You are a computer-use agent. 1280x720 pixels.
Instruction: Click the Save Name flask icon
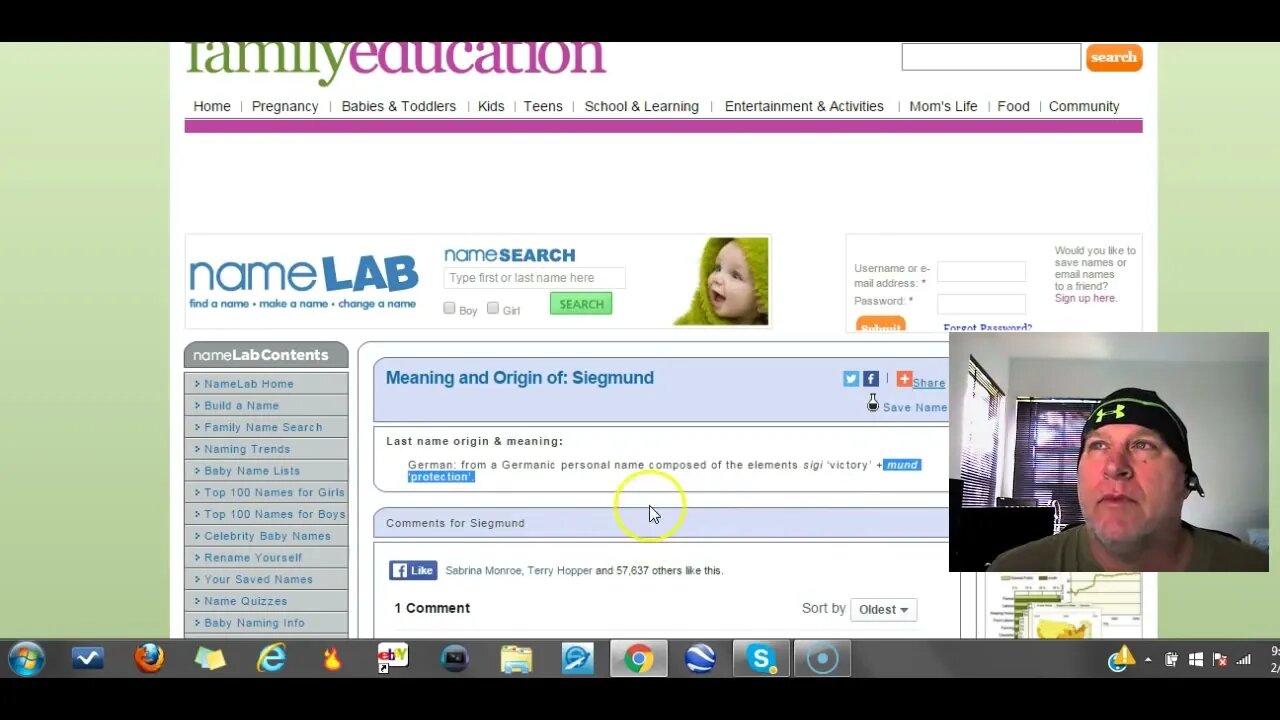[x=873, y=403]
